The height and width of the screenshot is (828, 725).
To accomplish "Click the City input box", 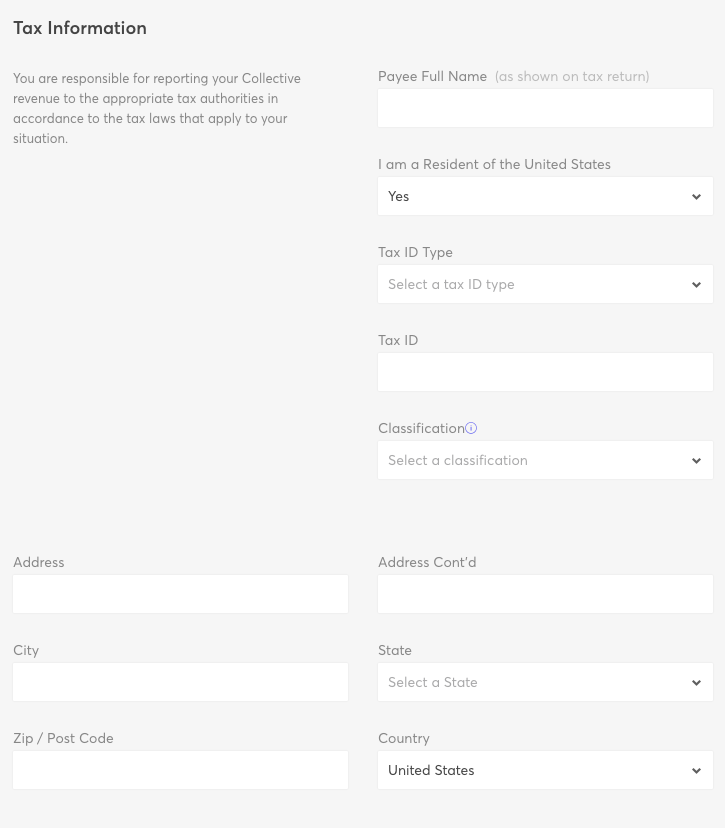I will [x=180, y=682].
